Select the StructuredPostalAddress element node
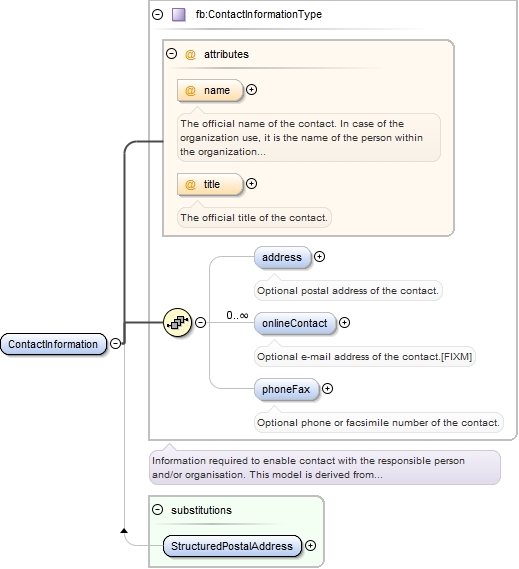 click(232, 546)
